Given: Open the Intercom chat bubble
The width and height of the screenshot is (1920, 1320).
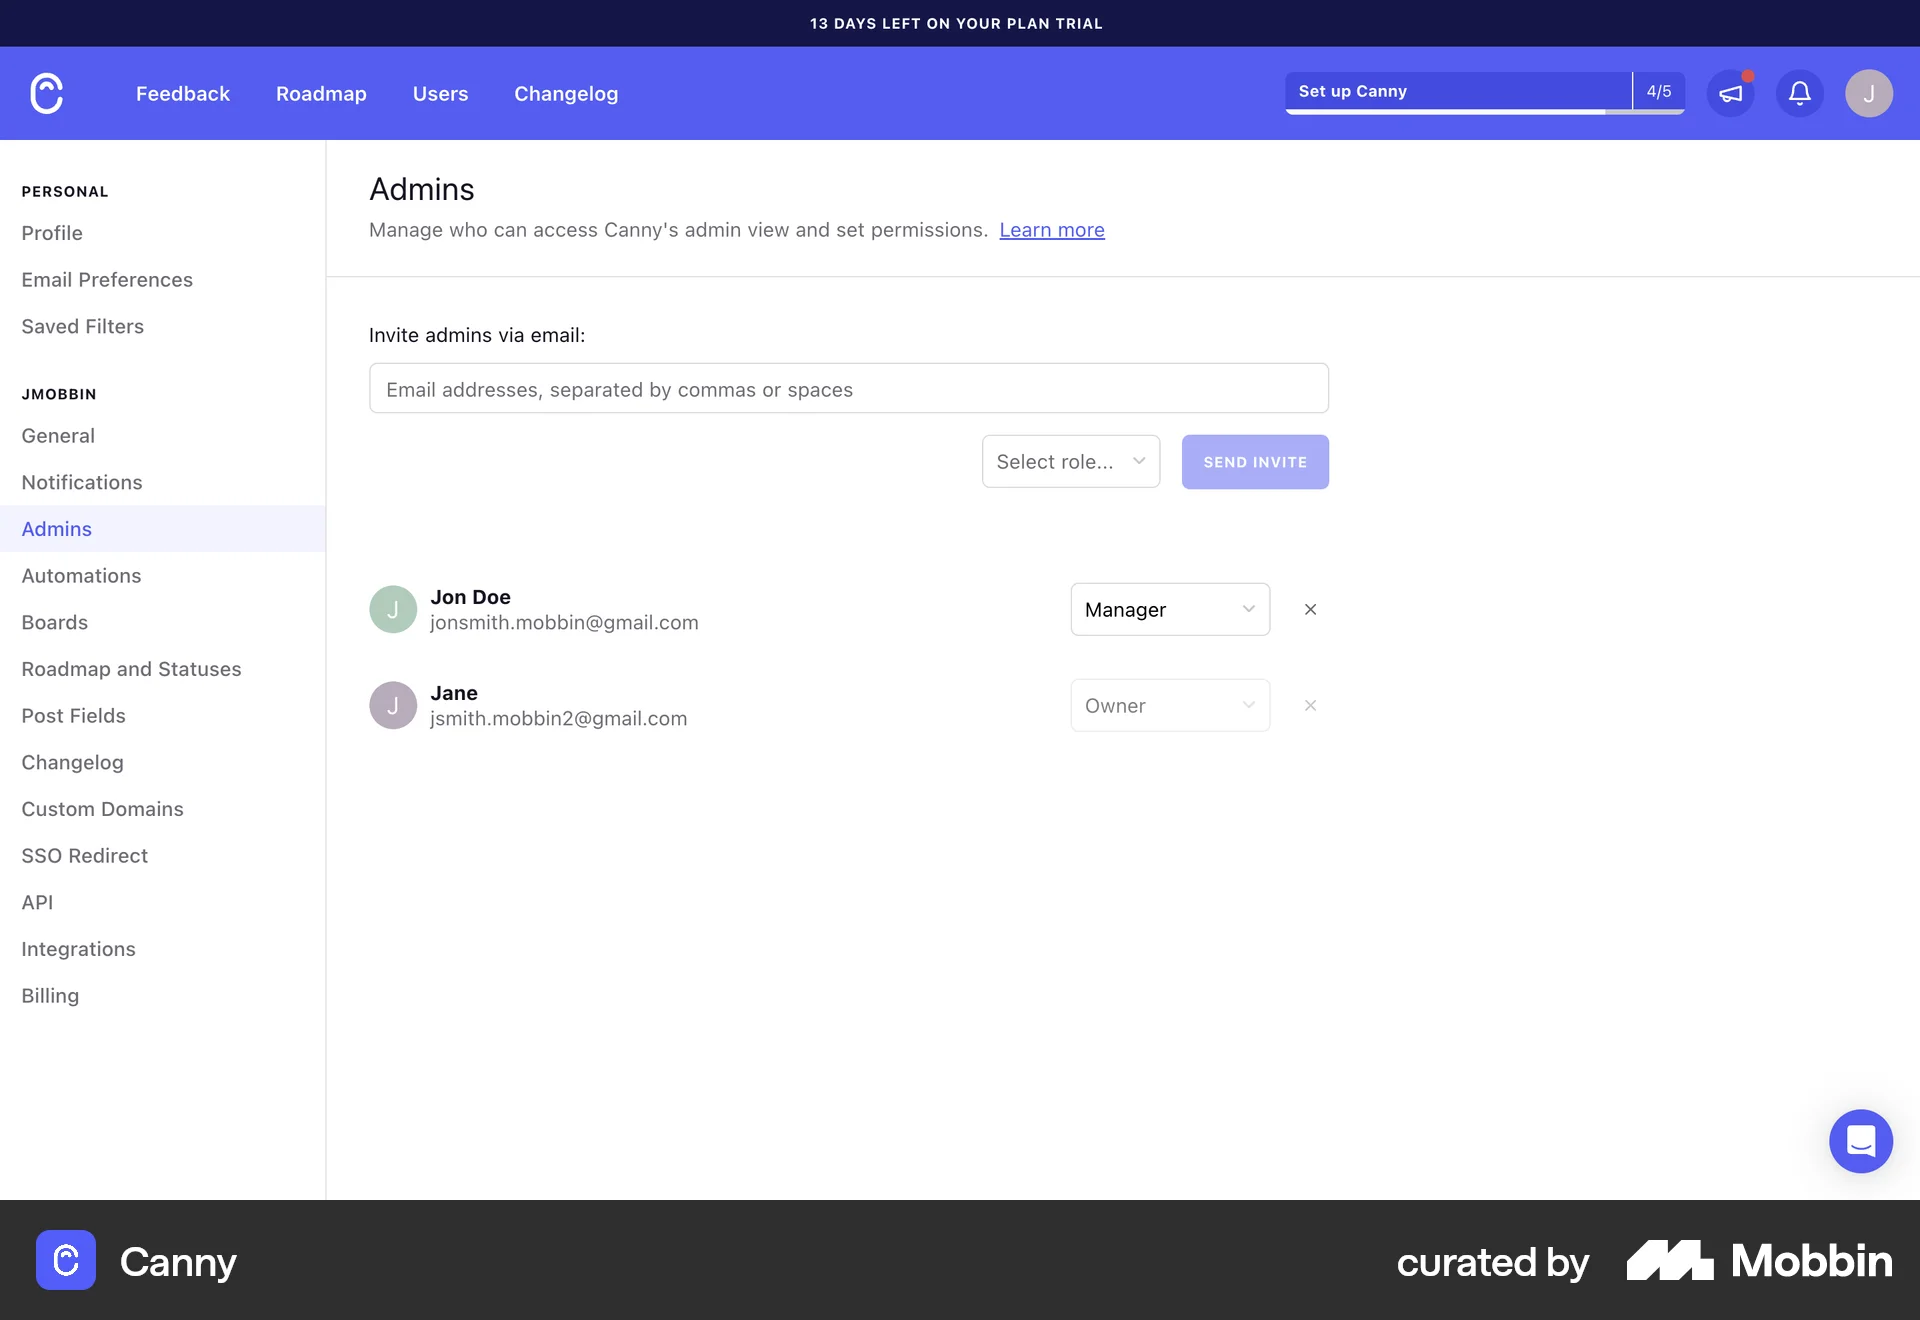Looking at the screenshot, I should point(1861,1141).
